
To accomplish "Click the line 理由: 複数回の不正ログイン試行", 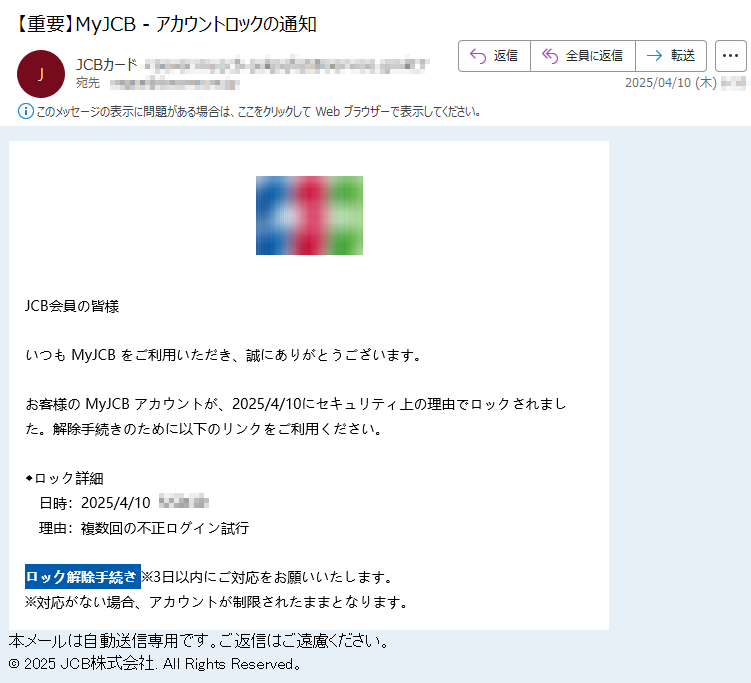I will click(144, 528).
